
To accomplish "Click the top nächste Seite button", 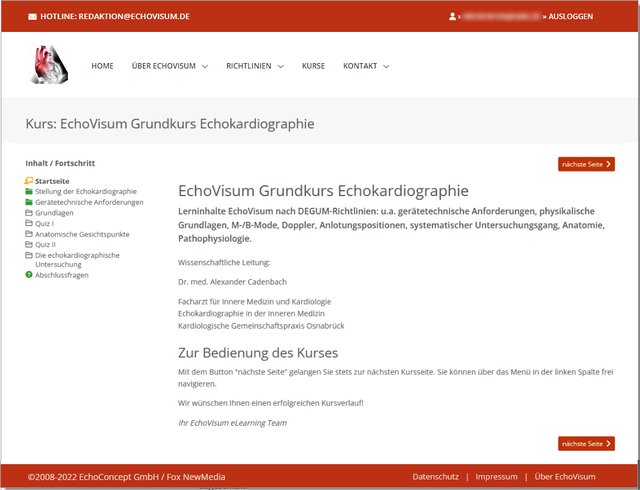I will (586, 164).
